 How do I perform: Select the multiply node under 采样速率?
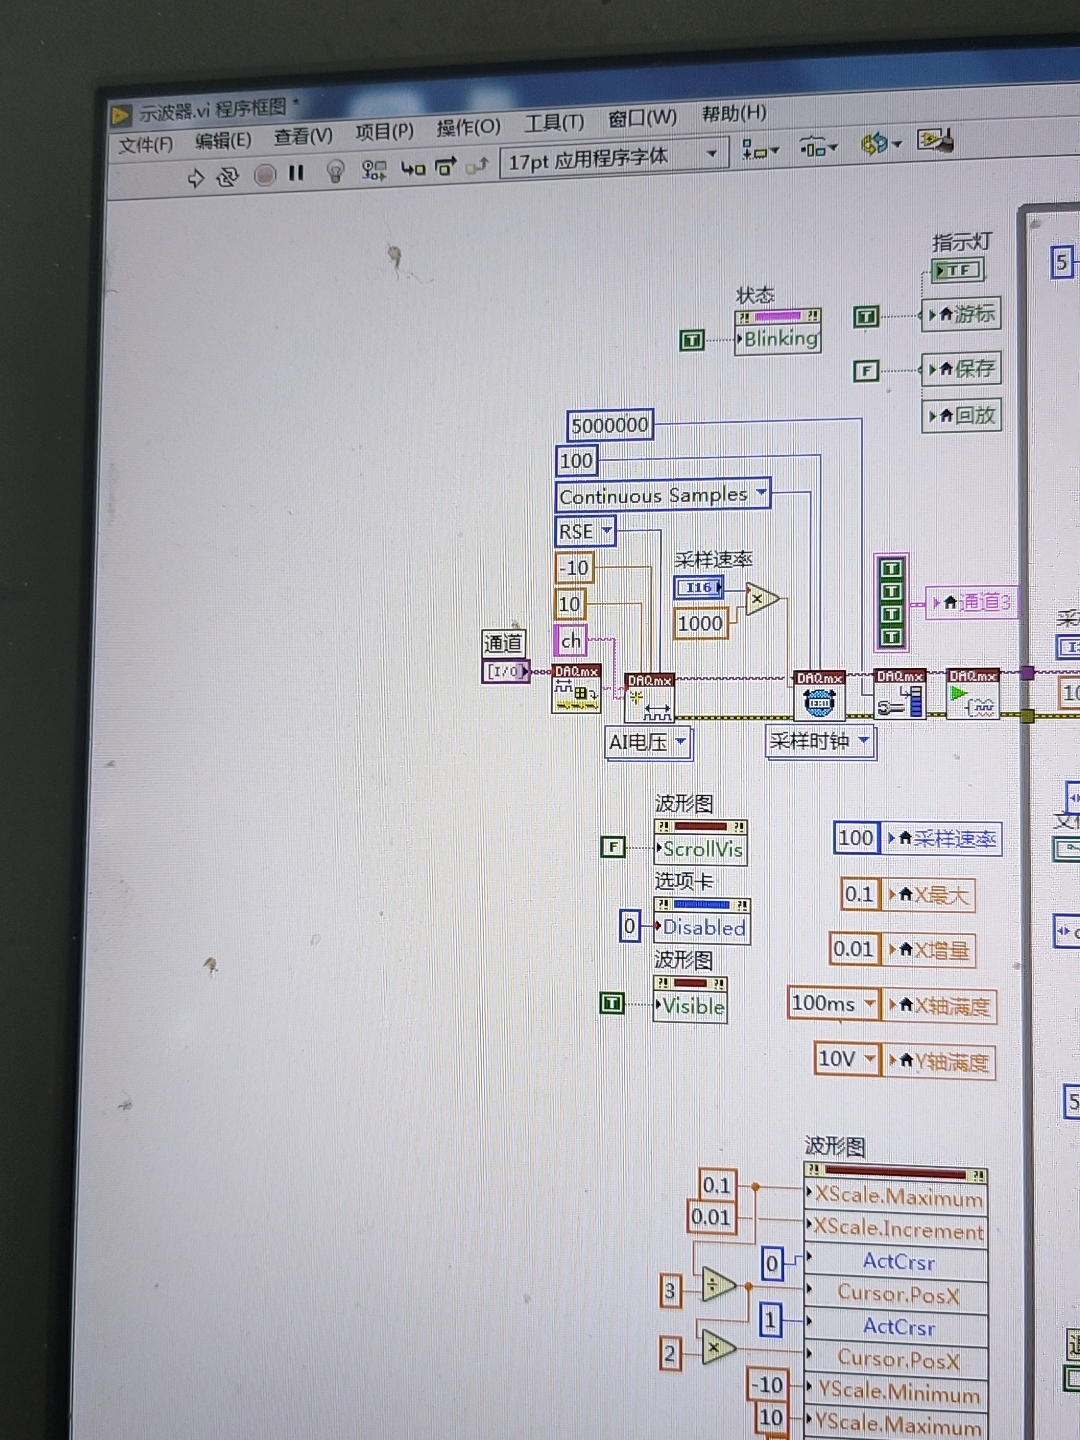point(761,600)
